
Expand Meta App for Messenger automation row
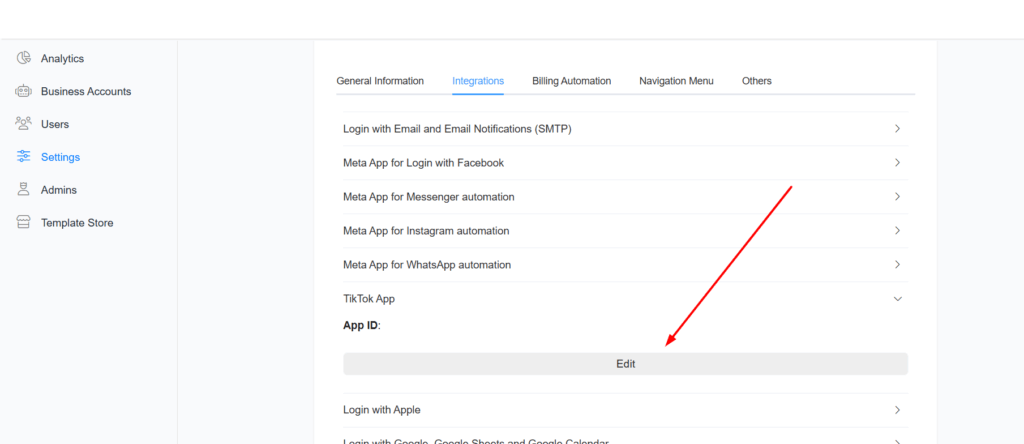pyautogui.click(x=897, y=197)
